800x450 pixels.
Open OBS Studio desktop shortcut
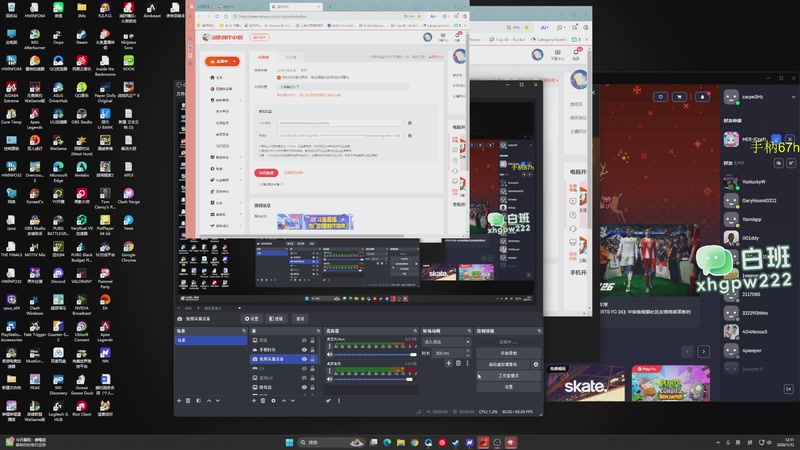tap(82, 116)
